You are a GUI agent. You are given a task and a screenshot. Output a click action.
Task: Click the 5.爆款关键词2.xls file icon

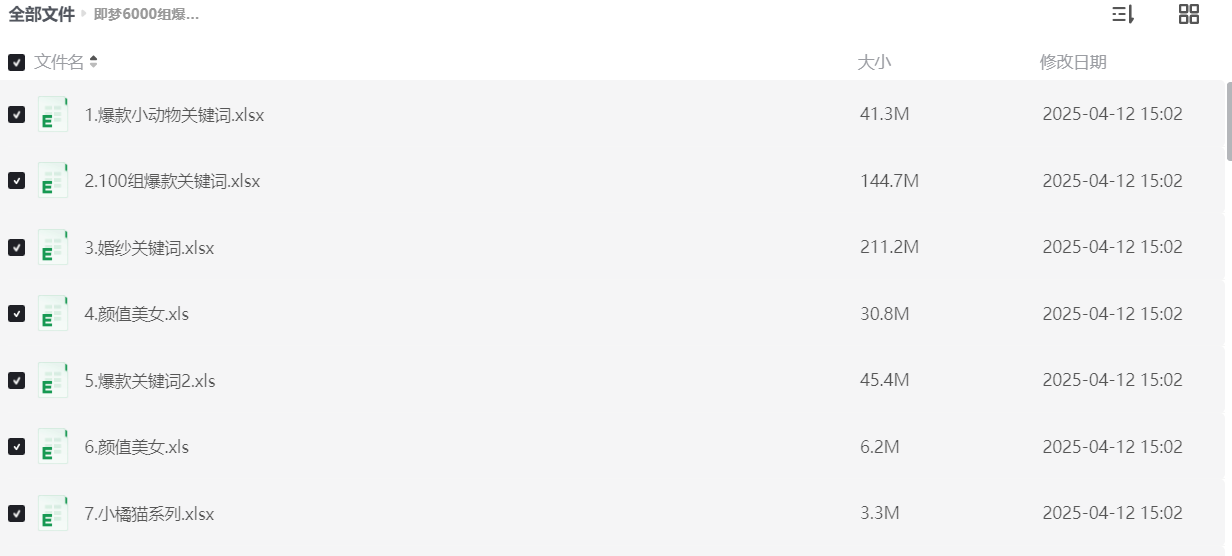click(x=53, y=380)
